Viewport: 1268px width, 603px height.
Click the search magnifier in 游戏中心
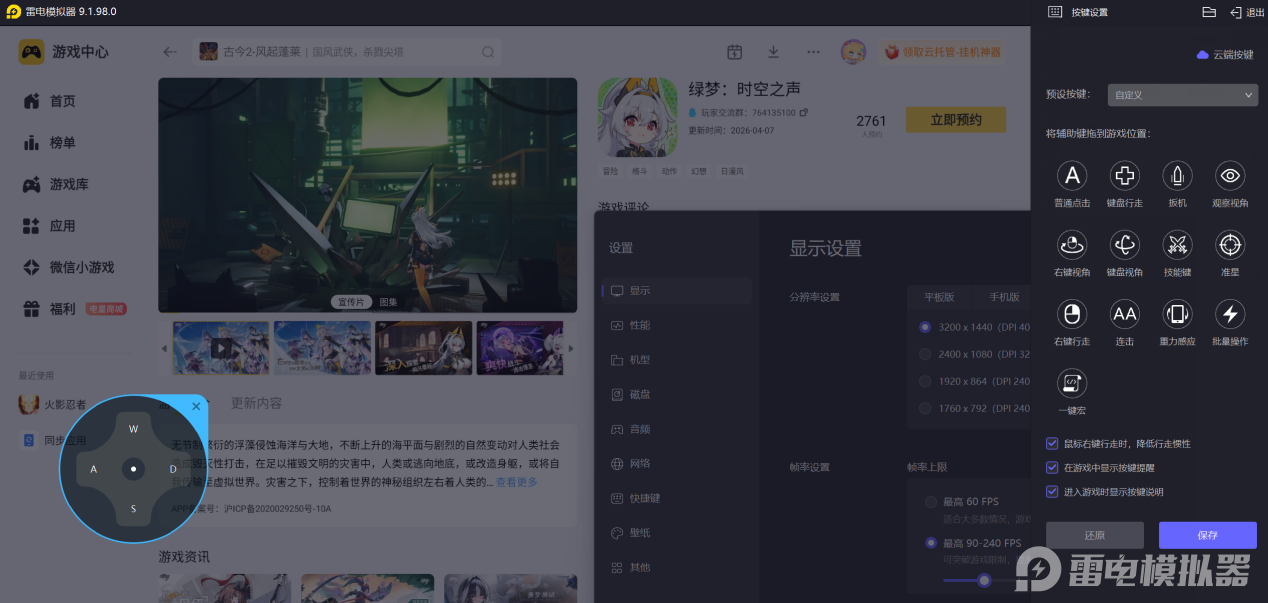(488, 52)
